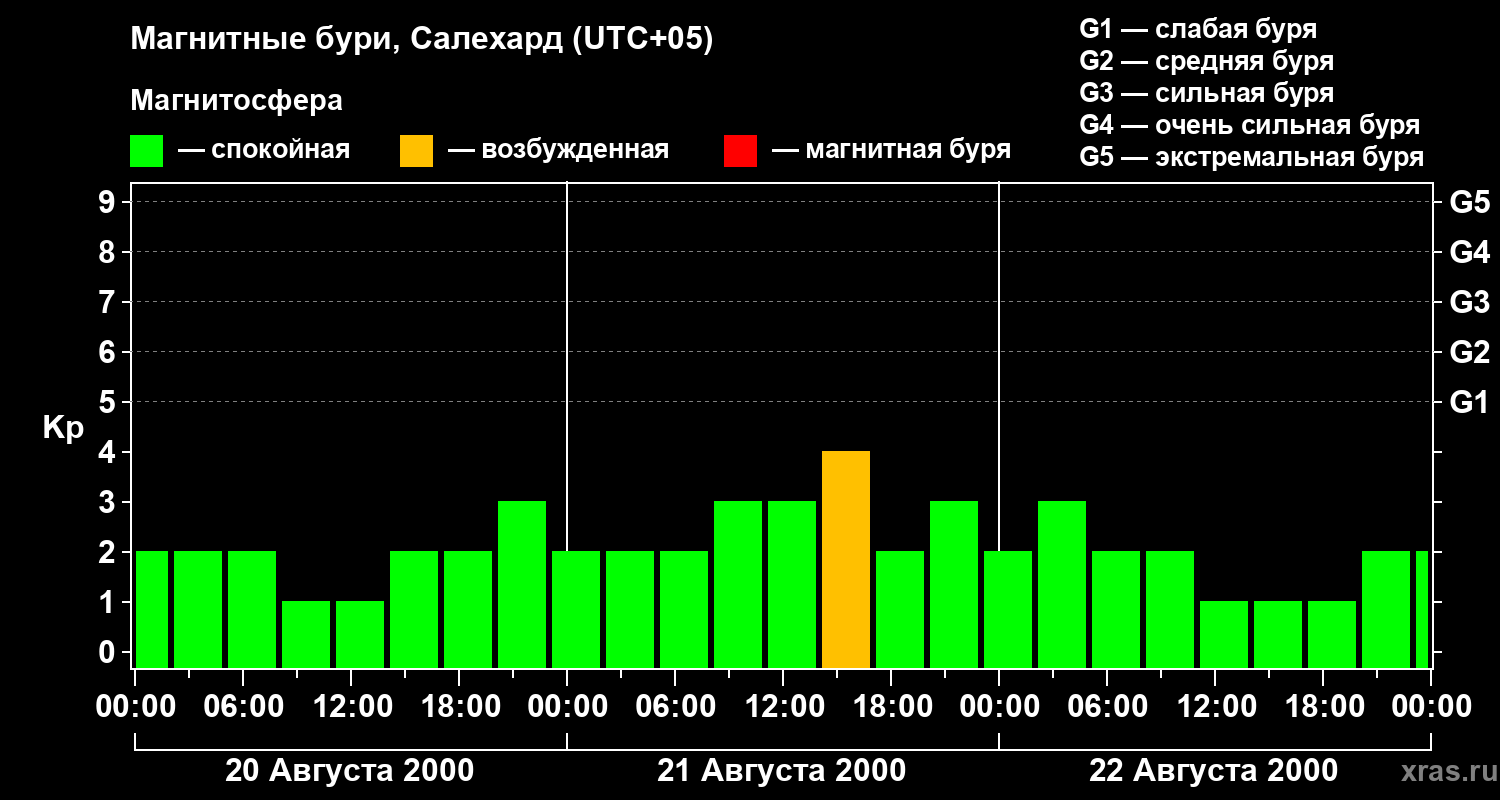Click the G4 label on the right axis

[x=1469, y=252]
